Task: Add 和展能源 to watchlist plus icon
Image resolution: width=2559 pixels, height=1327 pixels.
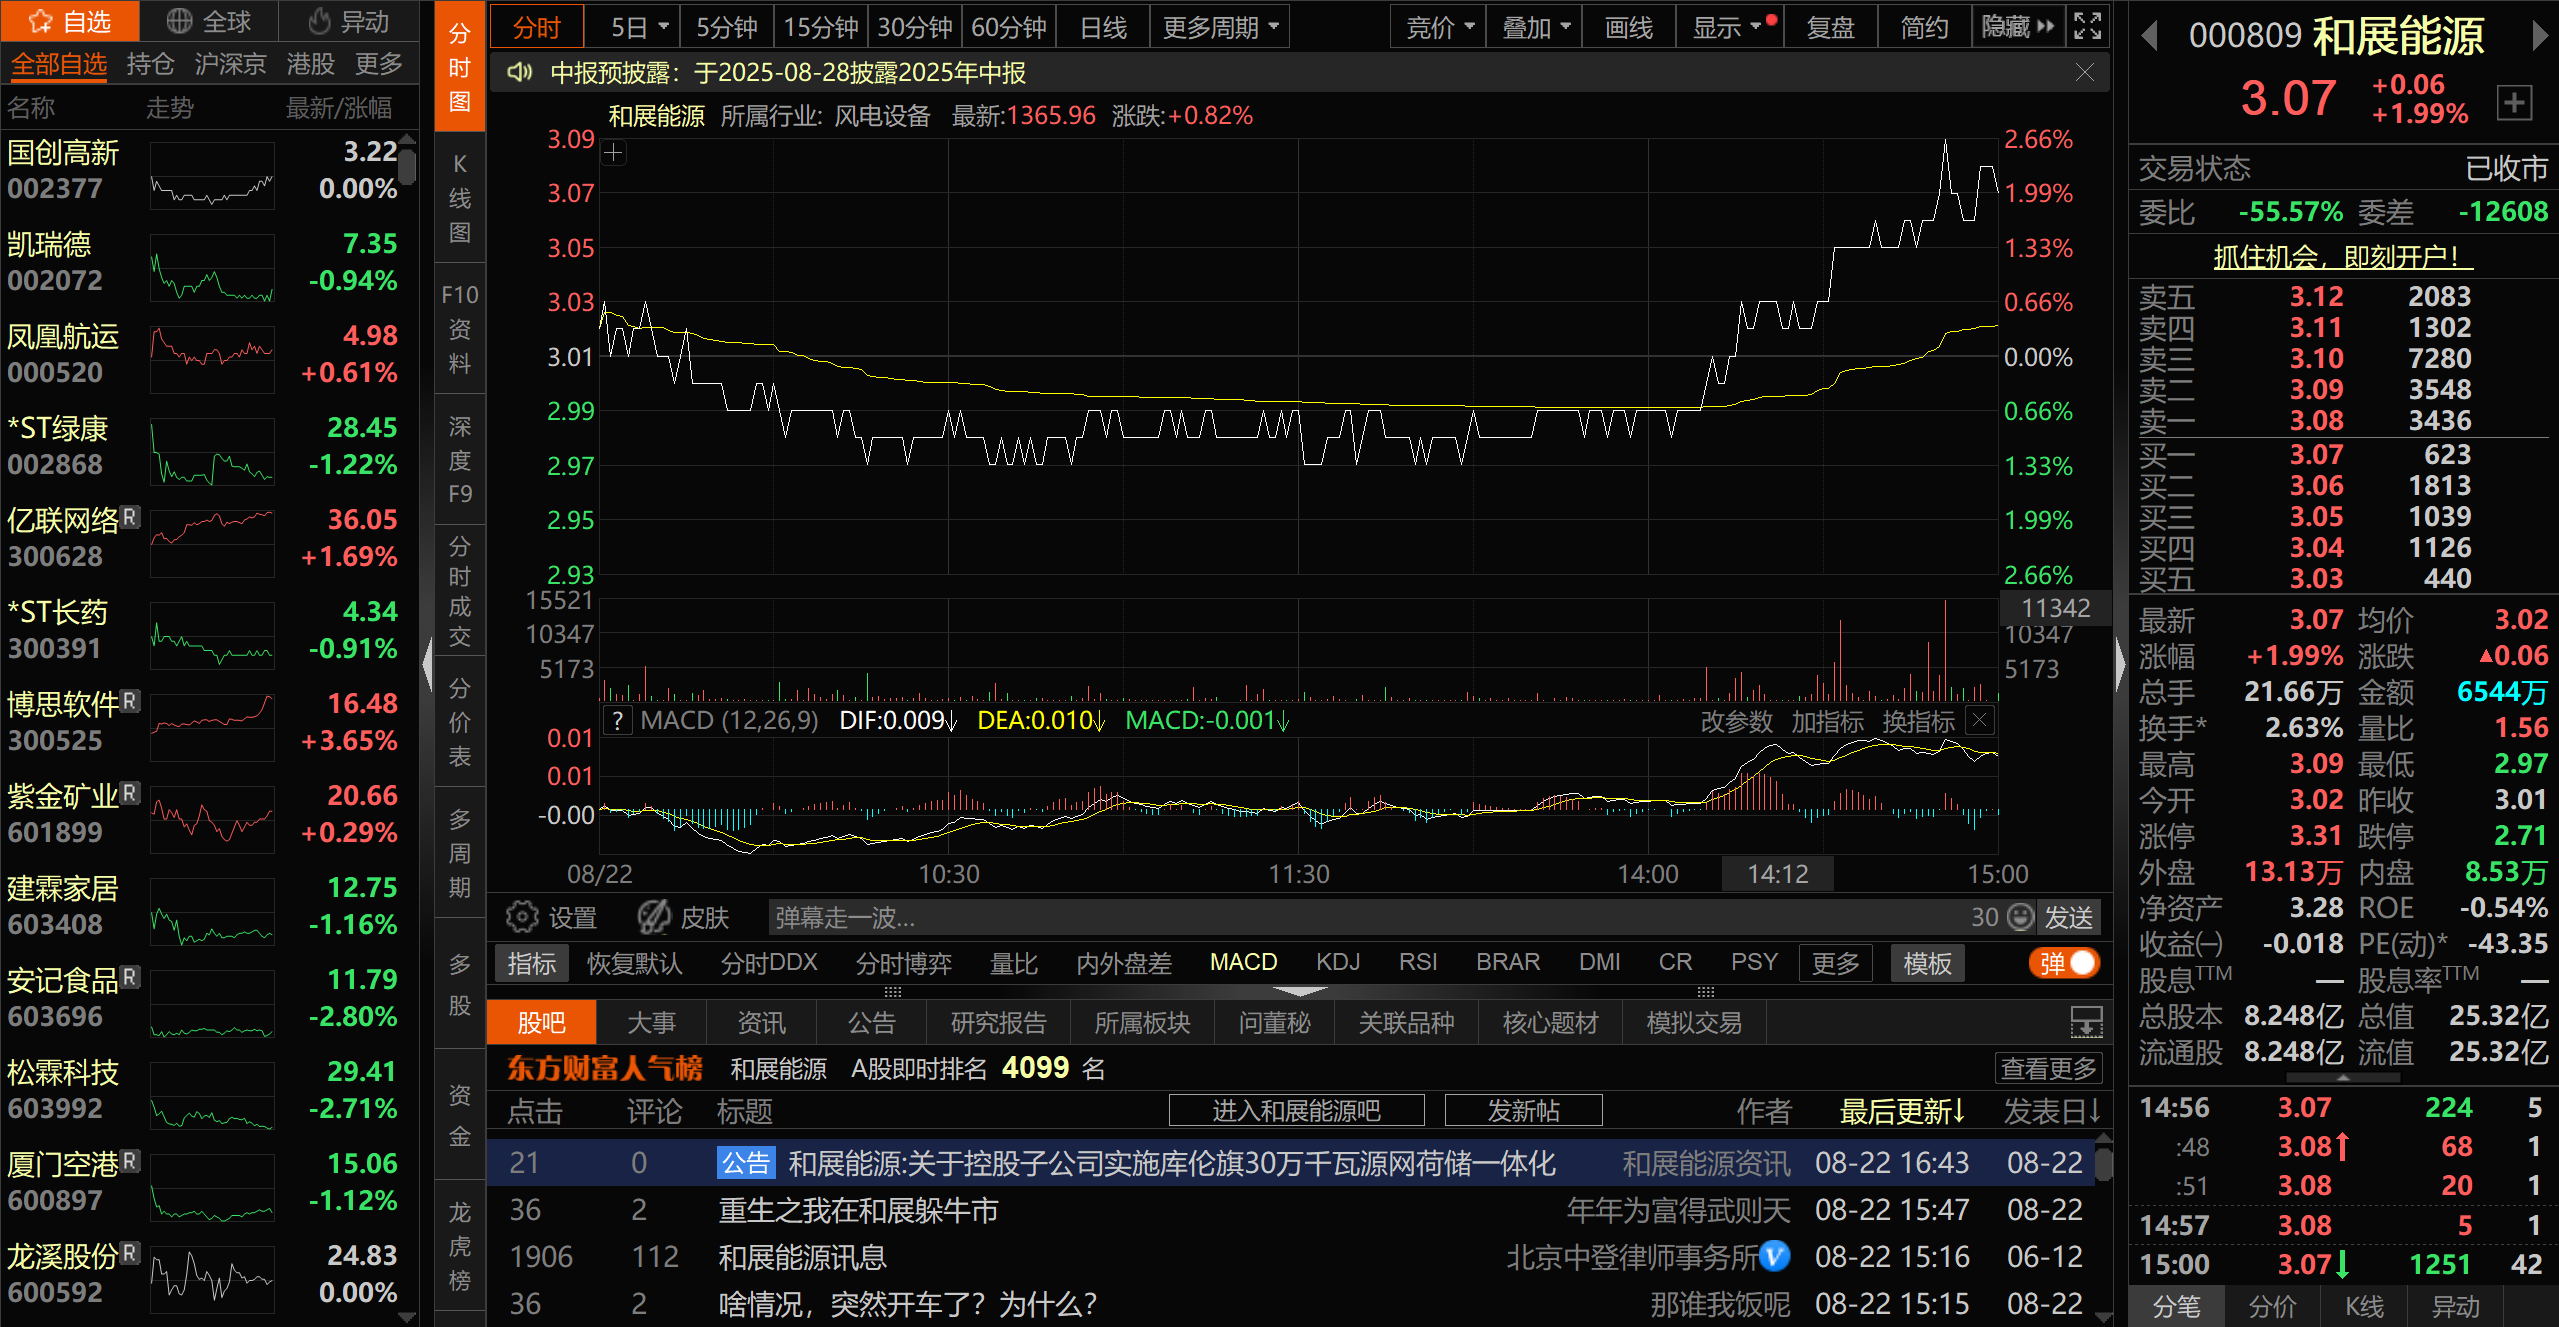Action: click(x=2515, y=102)
